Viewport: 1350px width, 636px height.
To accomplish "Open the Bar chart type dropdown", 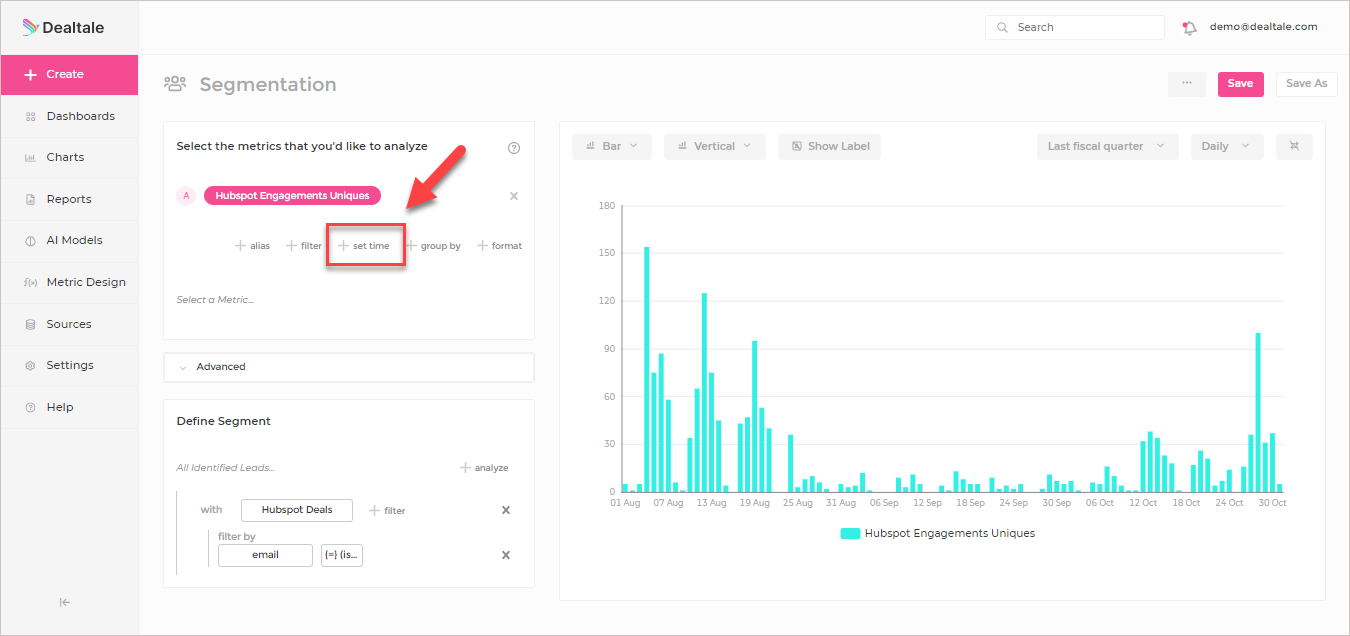I will click(612, 146).
